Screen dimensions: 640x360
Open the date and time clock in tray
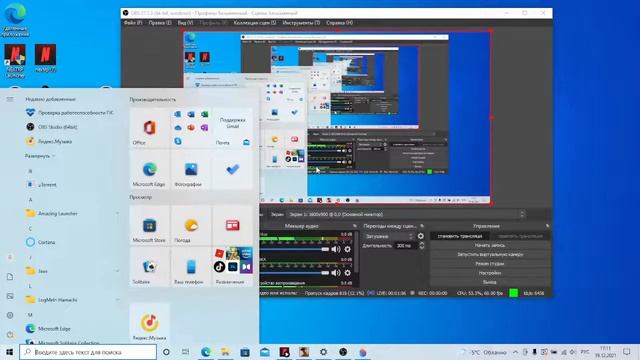pyautogui.click(x=605, y=352)
